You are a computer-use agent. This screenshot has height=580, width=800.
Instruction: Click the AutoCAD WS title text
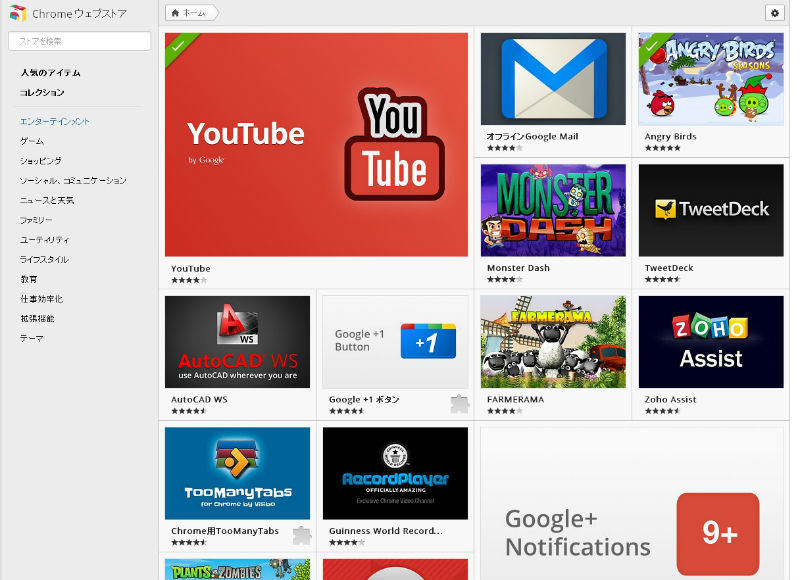(199, 399)
